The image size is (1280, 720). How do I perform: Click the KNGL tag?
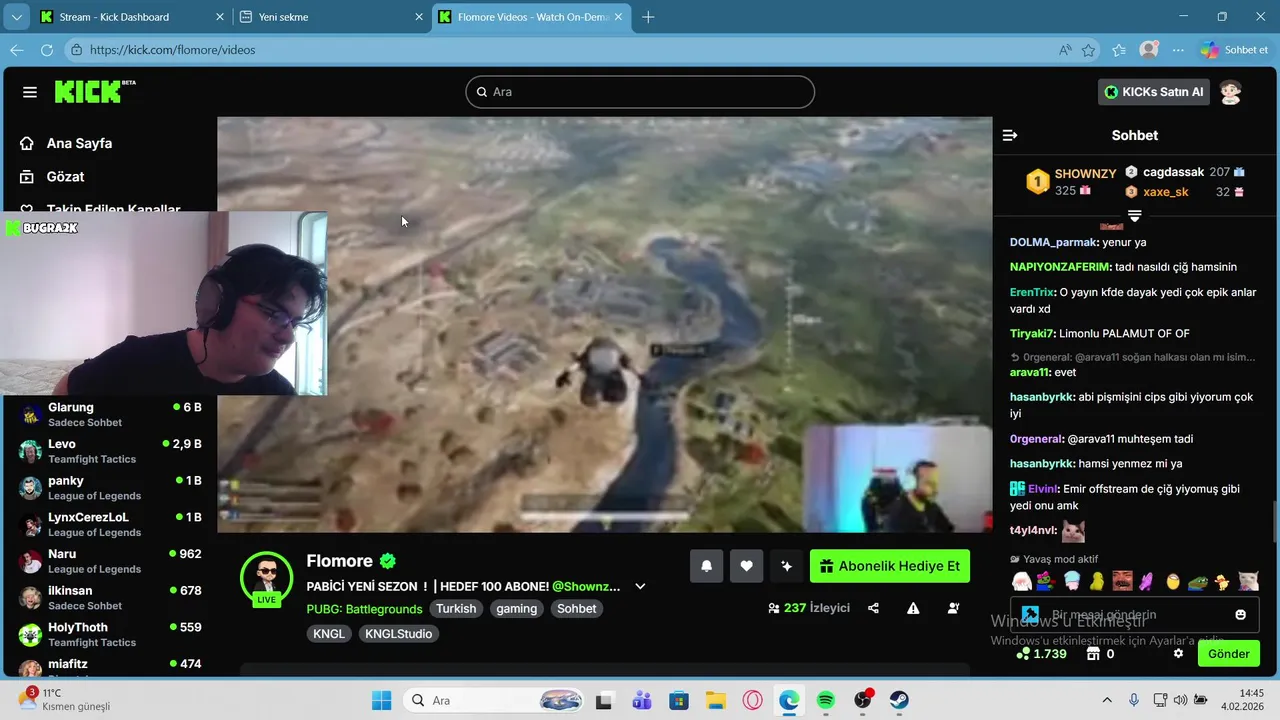[x=329, y=634]
